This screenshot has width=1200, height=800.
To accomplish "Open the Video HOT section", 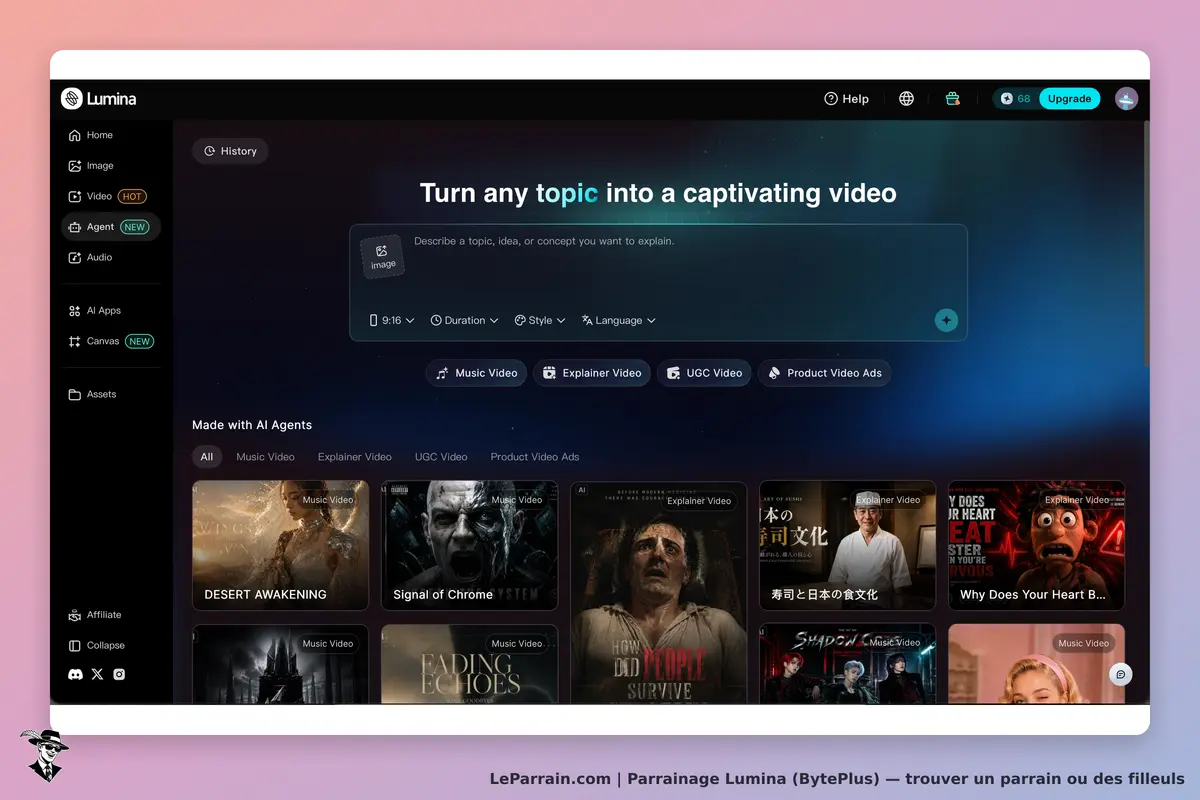I will [x=107, y=196].
